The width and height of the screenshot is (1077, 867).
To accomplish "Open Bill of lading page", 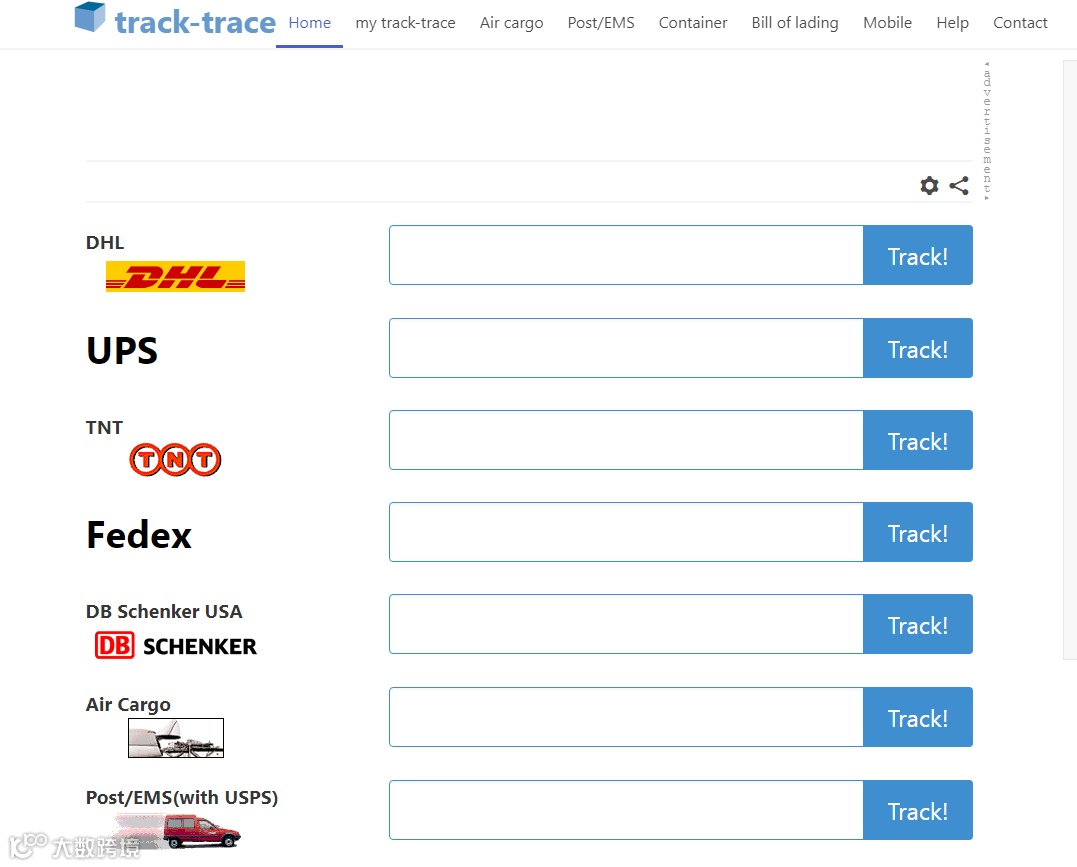I will click(795, 23).
